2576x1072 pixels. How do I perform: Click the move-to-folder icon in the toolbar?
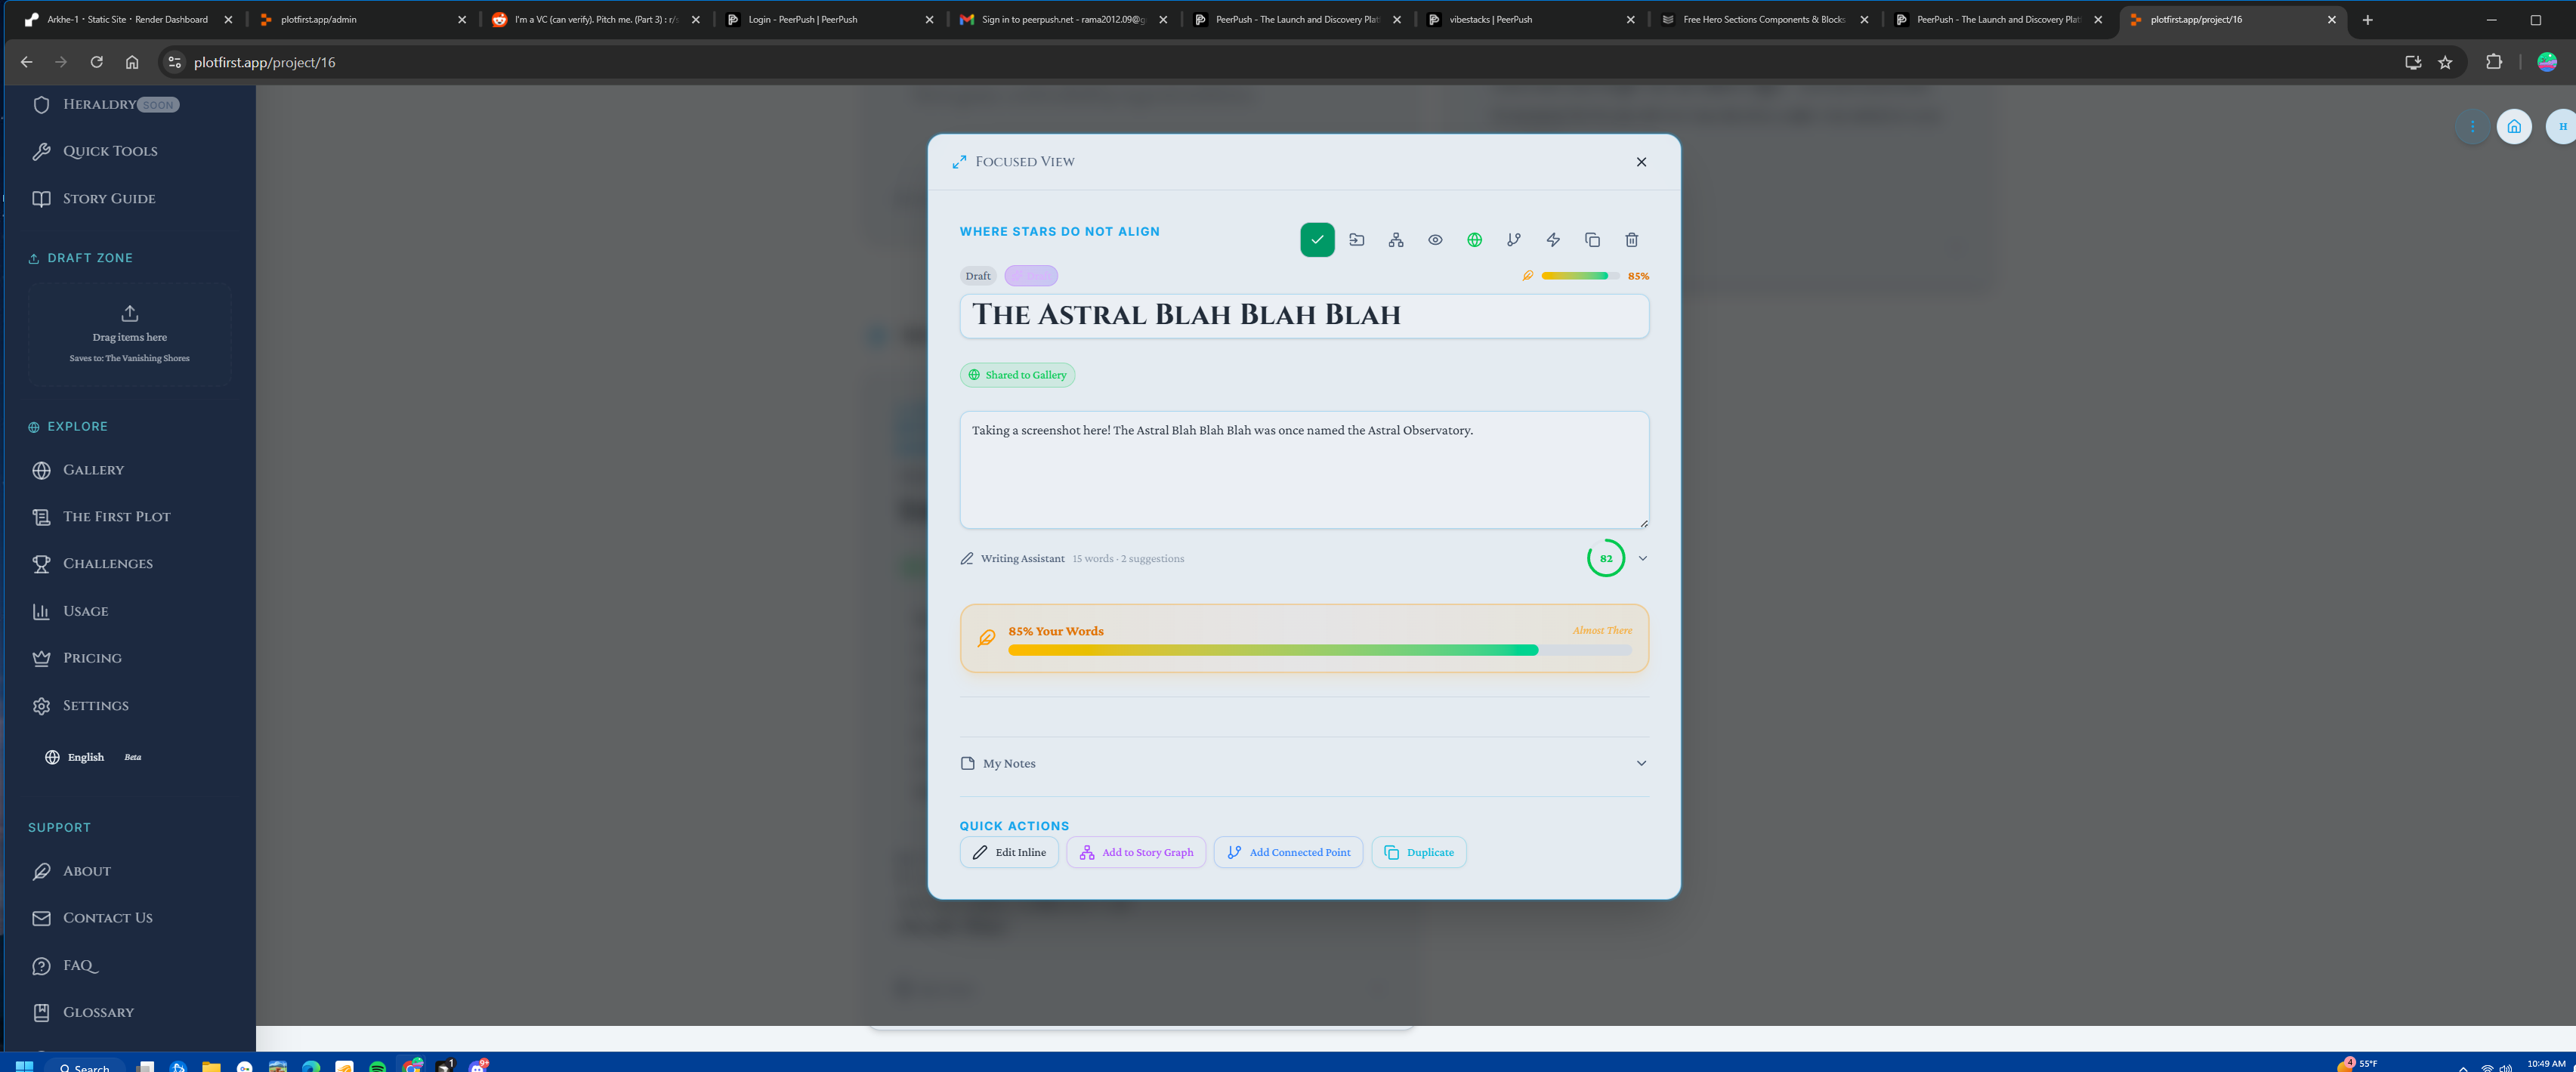coord(1357,240)
